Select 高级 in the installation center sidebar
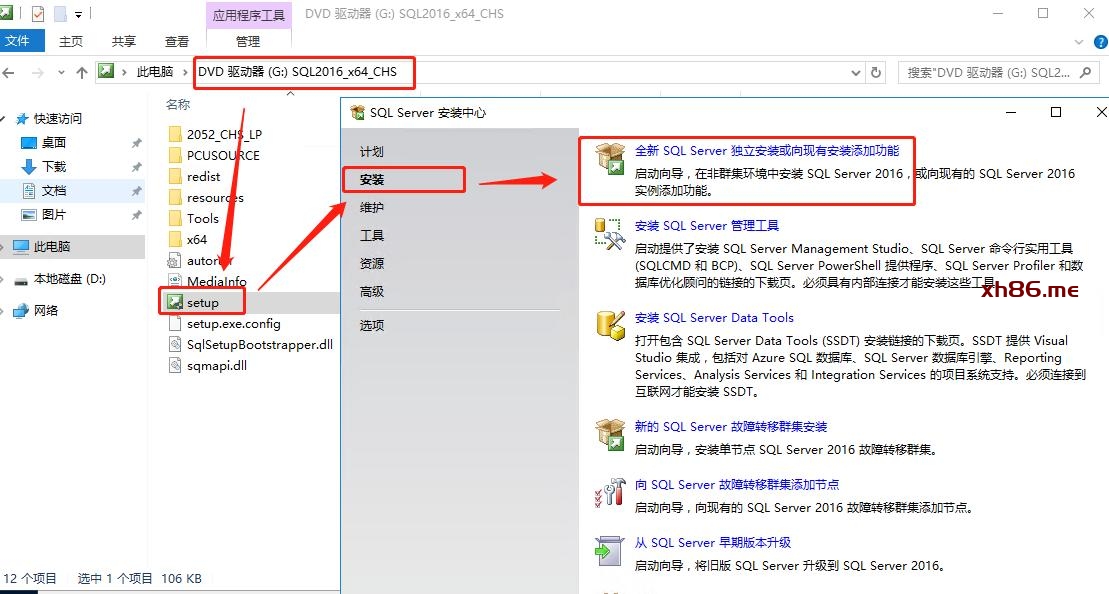1109x594 pixels. [x=372, y=291]
